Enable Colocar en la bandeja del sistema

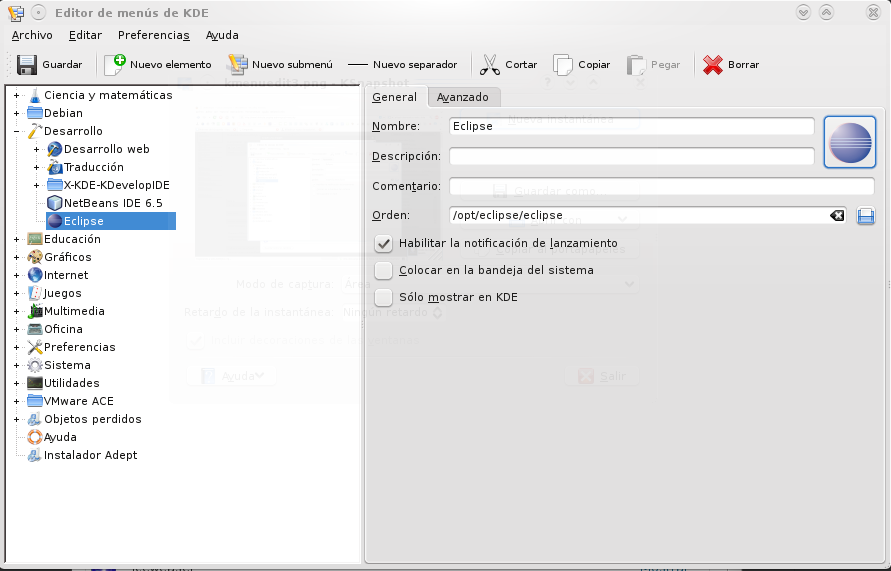(384, 270)
